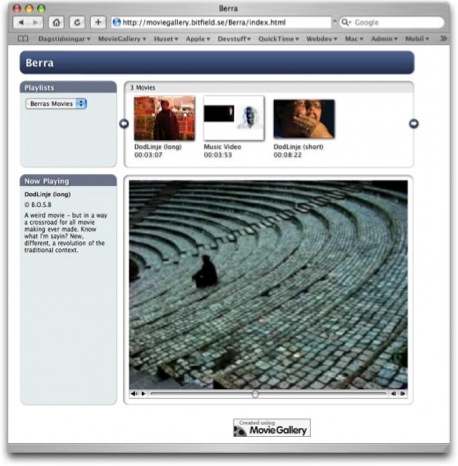Show previous movies with left arrow
The width and height of the screenshot is (458, 466).
pyautogui.click(x=124, y=124)
